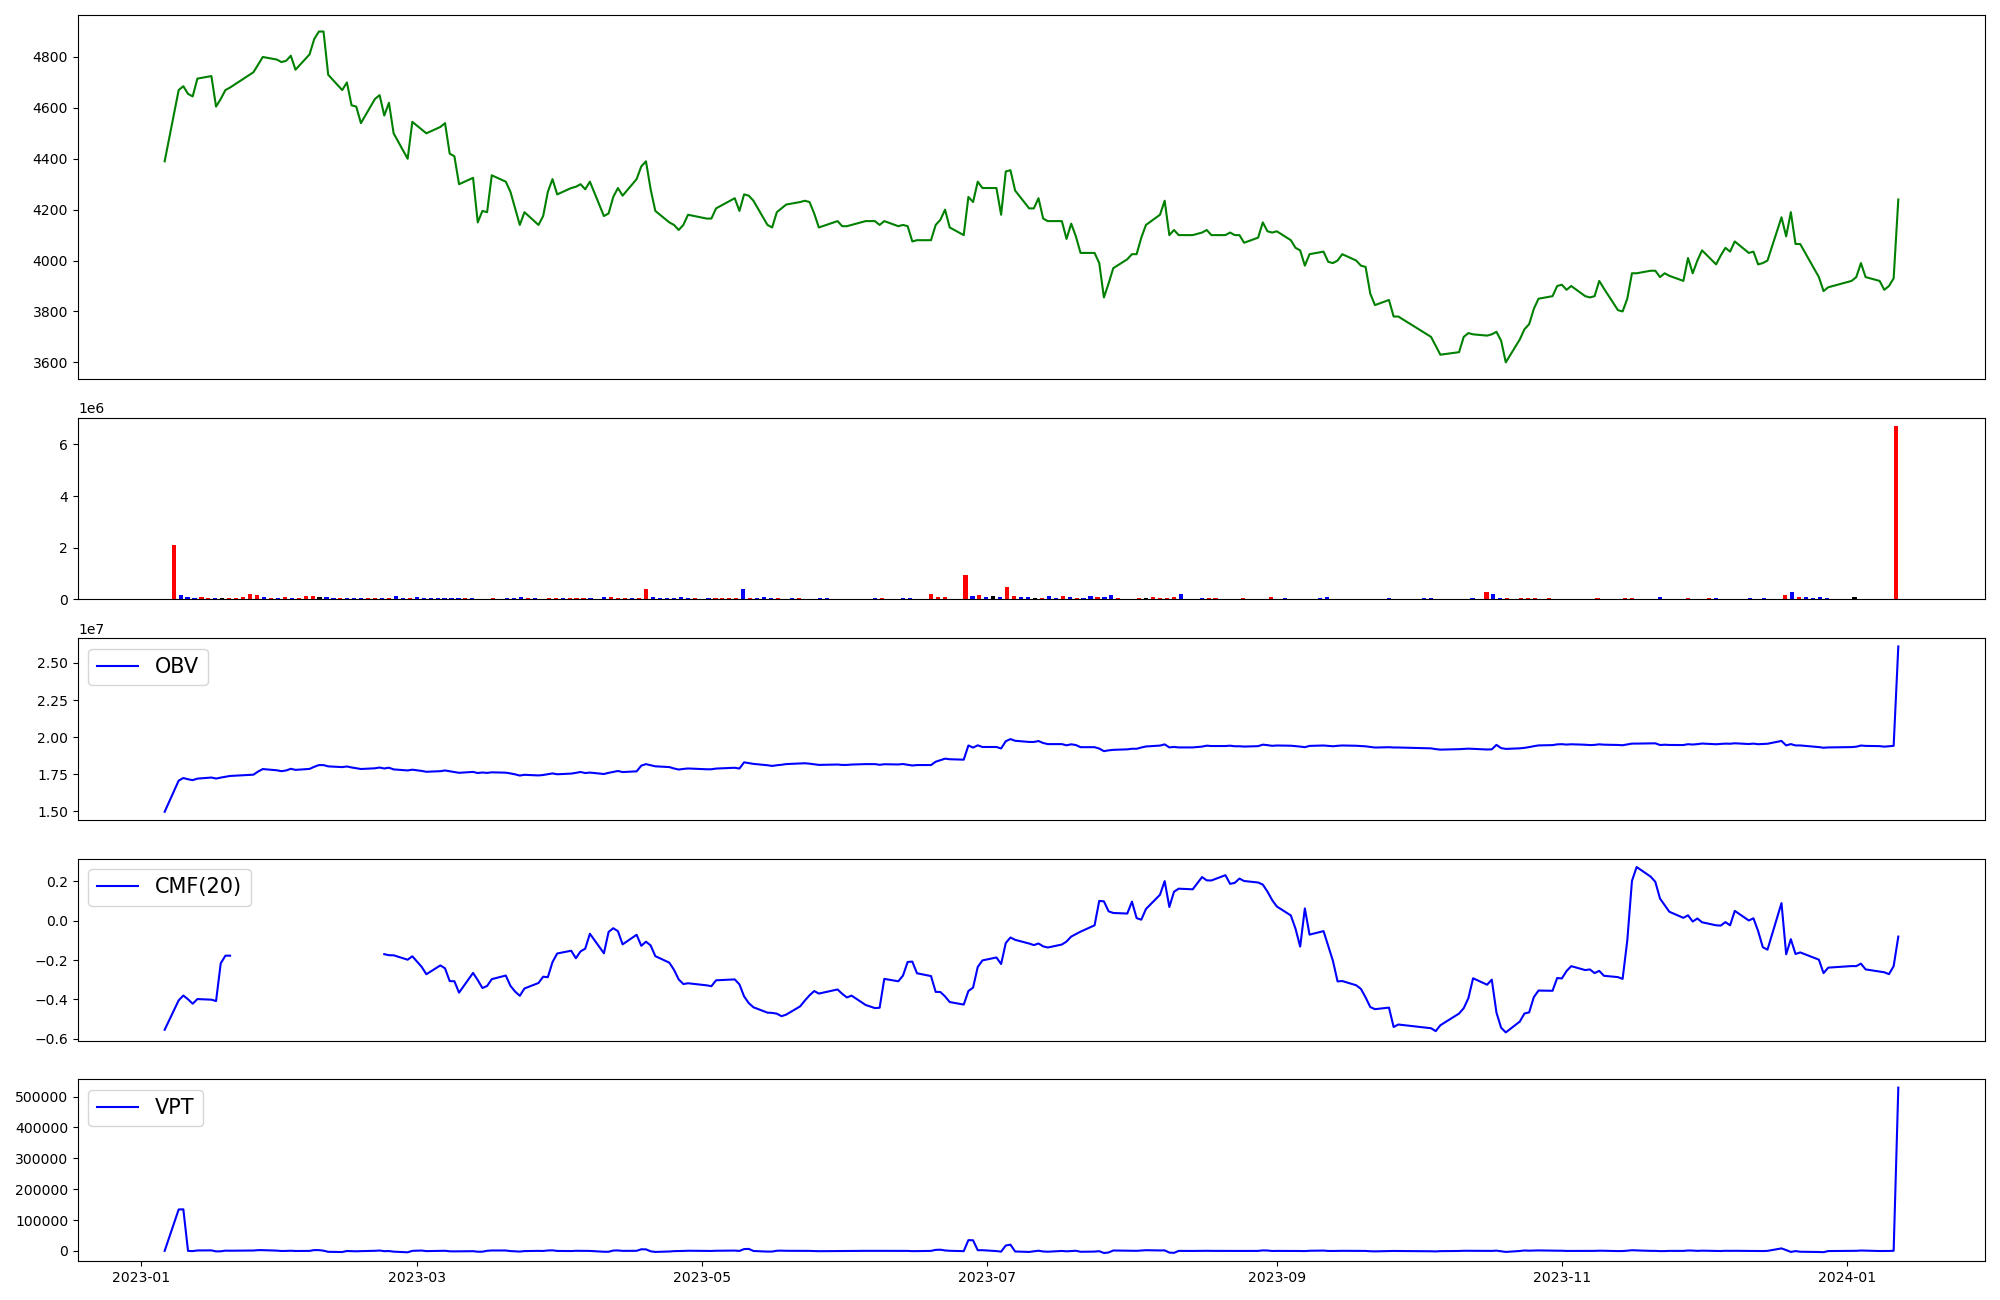Click the CMF(20) legend label
2000x1300 pixels.
[x=197, y=886]
